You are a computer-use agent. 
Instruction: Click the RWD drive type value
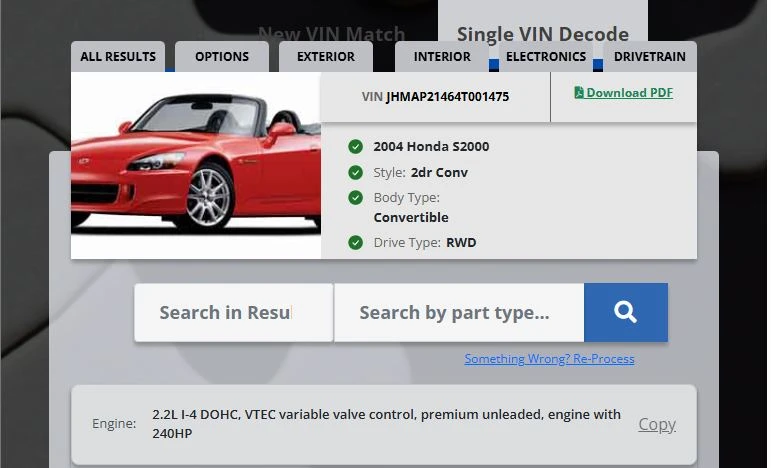coord(461,242)
